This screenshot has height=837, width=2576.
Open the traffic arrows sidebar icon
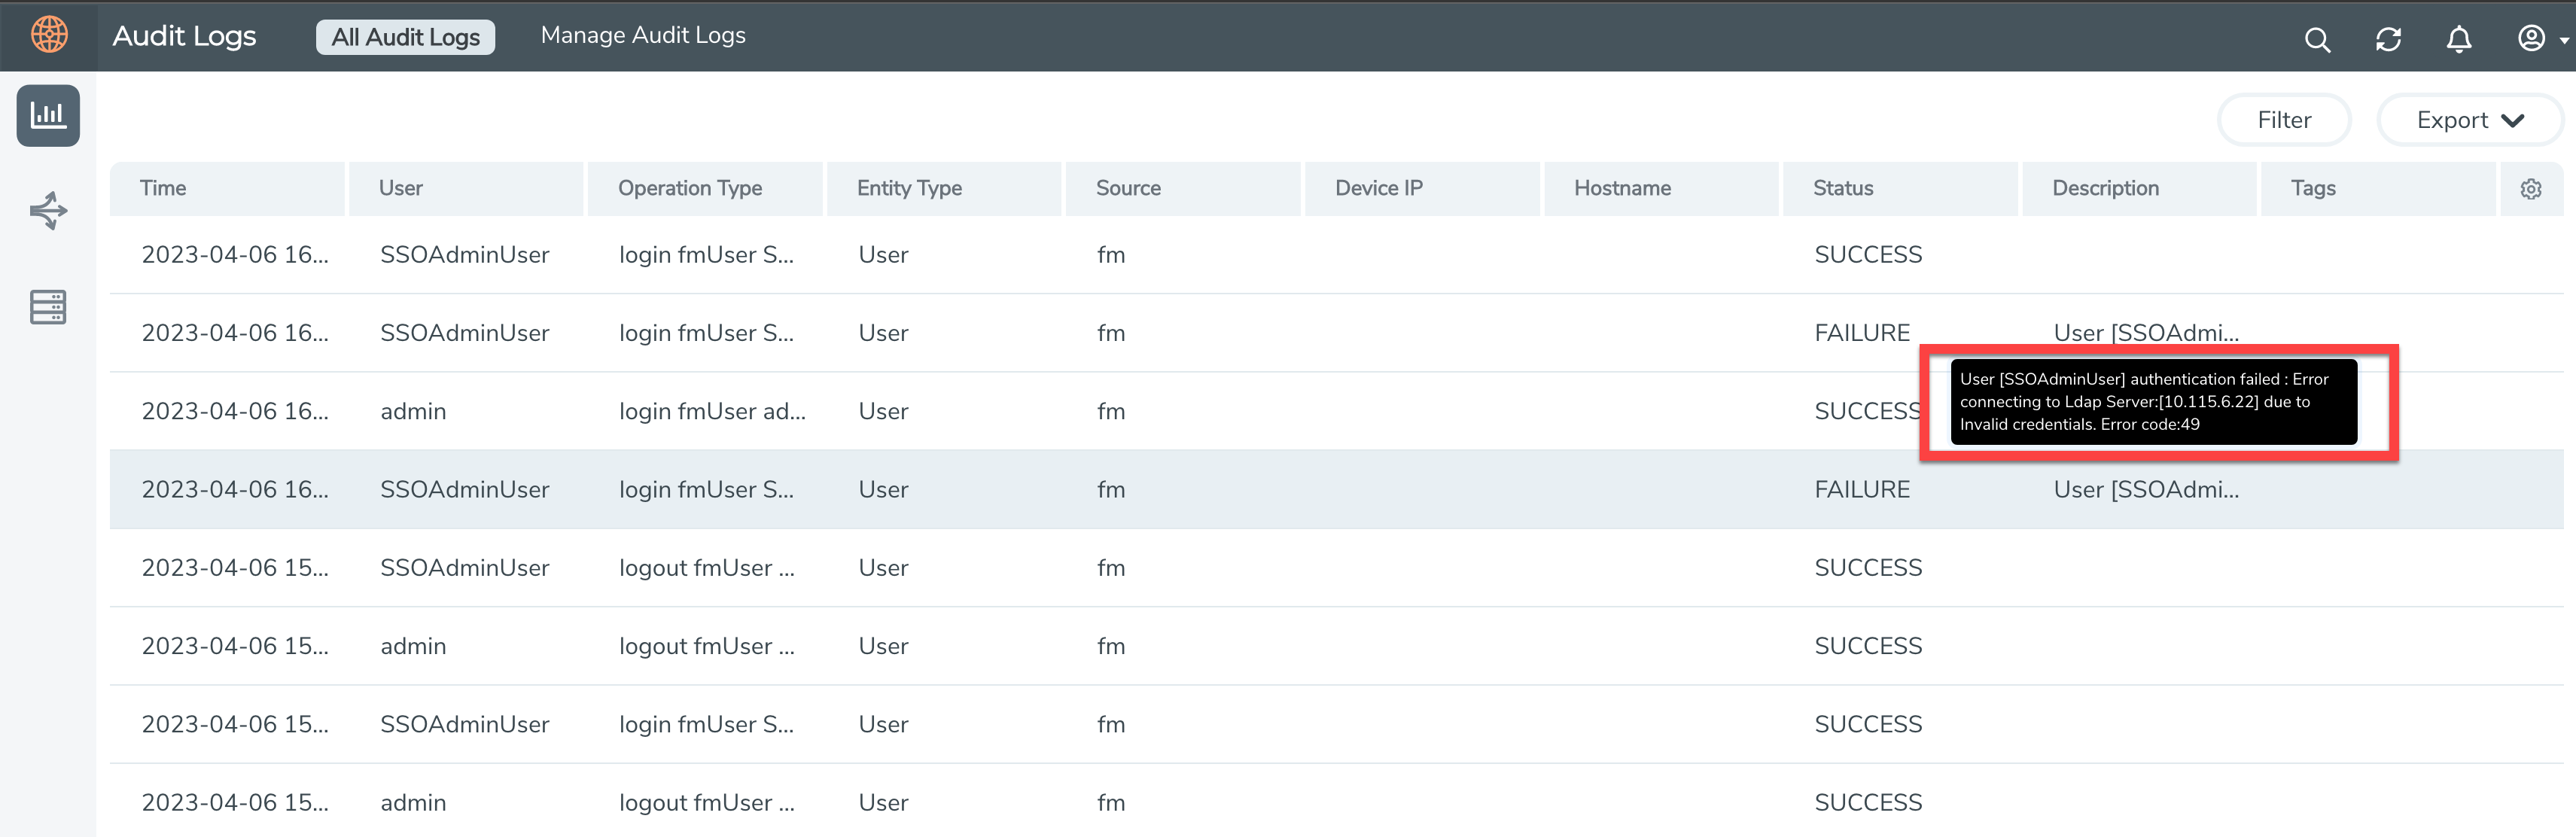(x=48, y=211)
